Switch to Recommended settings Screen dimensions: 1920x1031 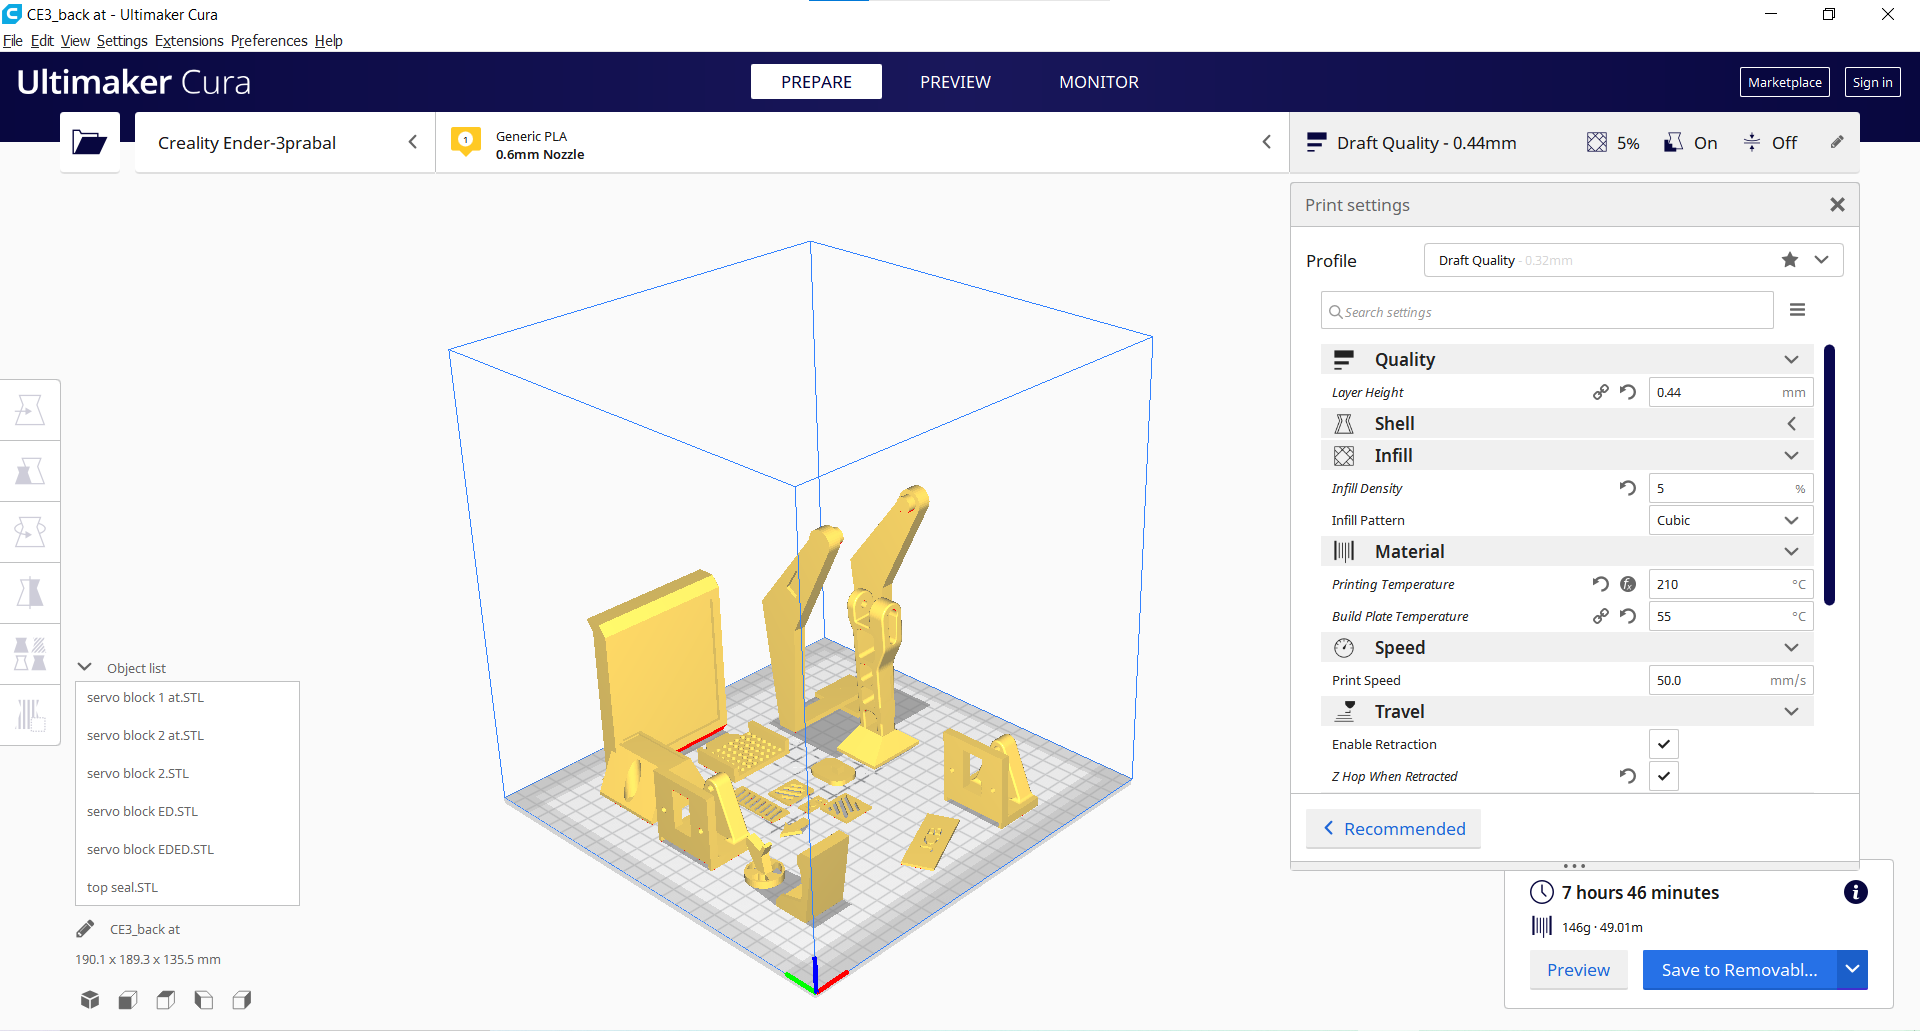pos(1393,829)
